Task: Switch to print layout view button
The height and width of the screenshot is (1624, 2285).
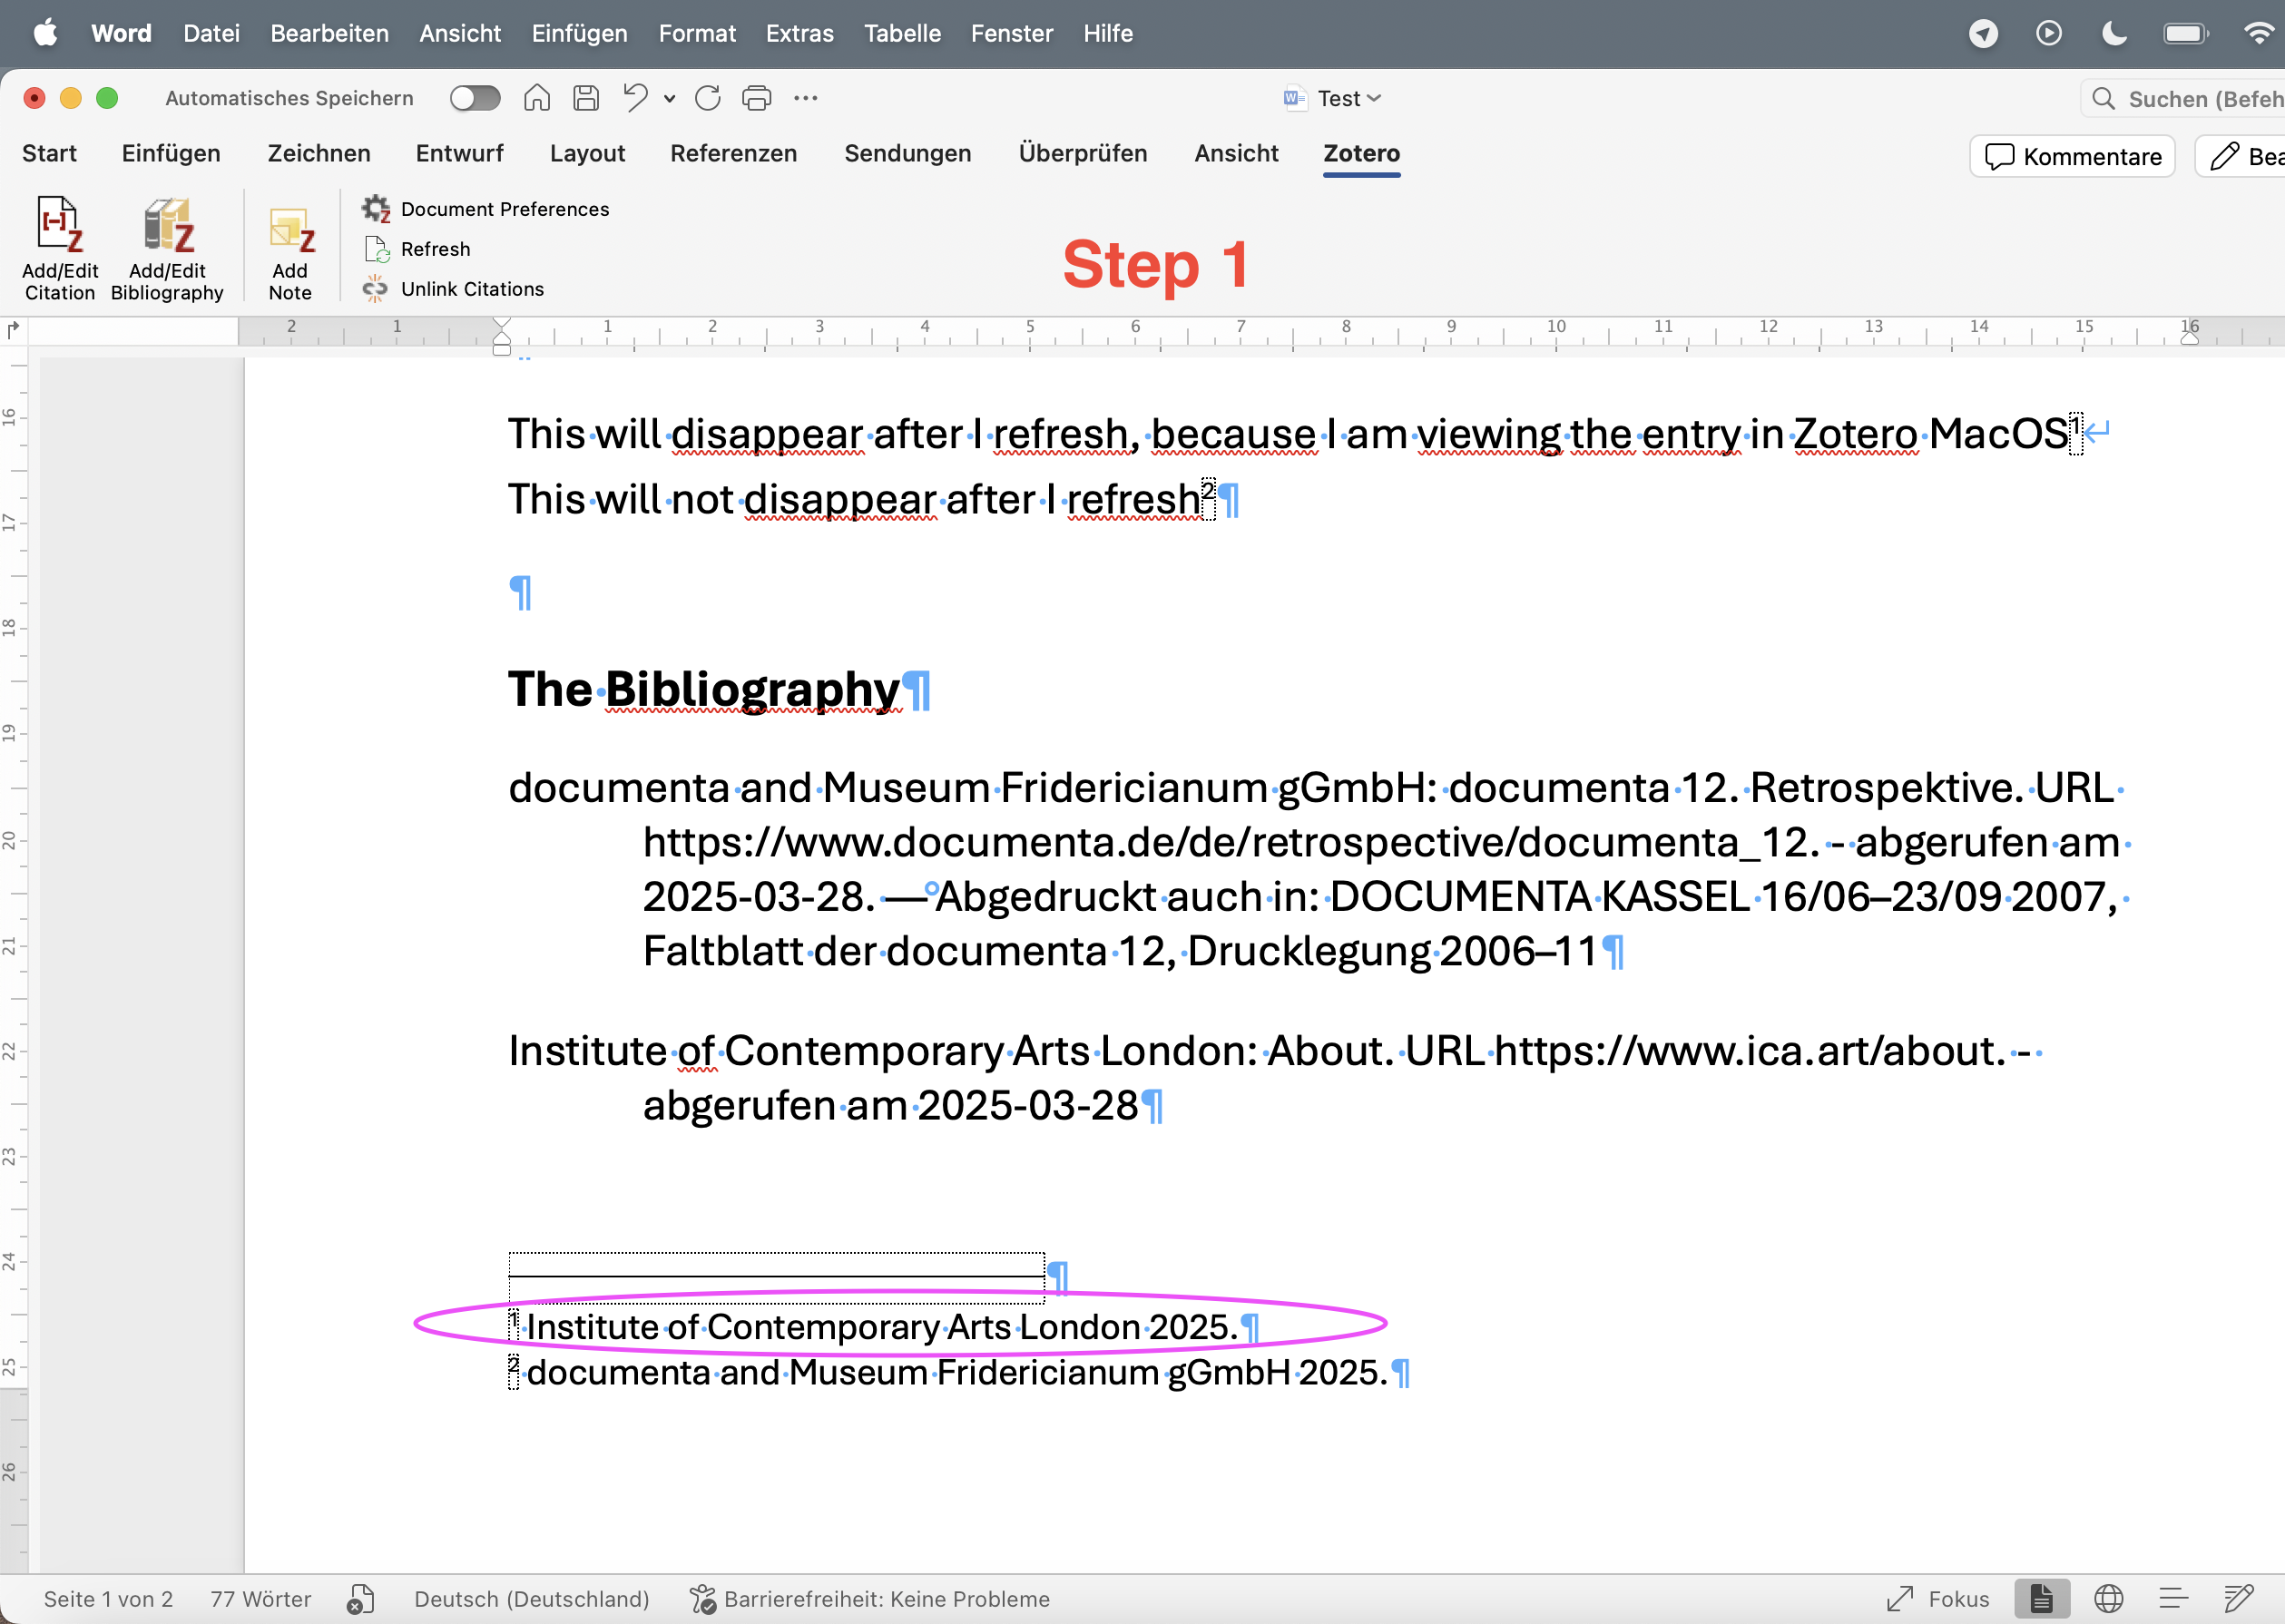Action: point(2041,1598)
